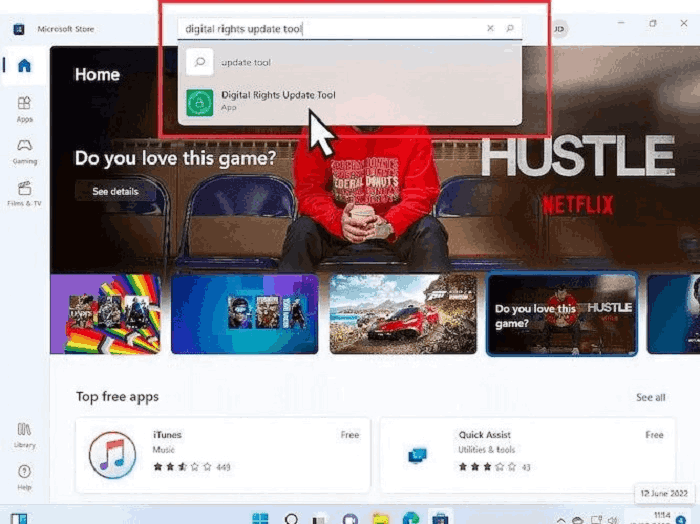The width and height of the screenshot is (700, 524).
Task: Click the See details button
Action: tap(115, 191)
